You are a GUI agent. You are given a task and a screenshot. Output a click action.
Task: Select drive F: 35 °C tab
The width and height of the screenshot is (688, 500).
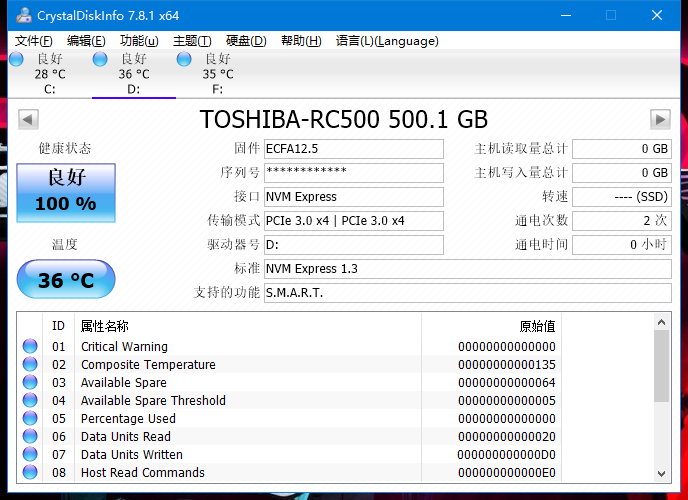(218, 74)
